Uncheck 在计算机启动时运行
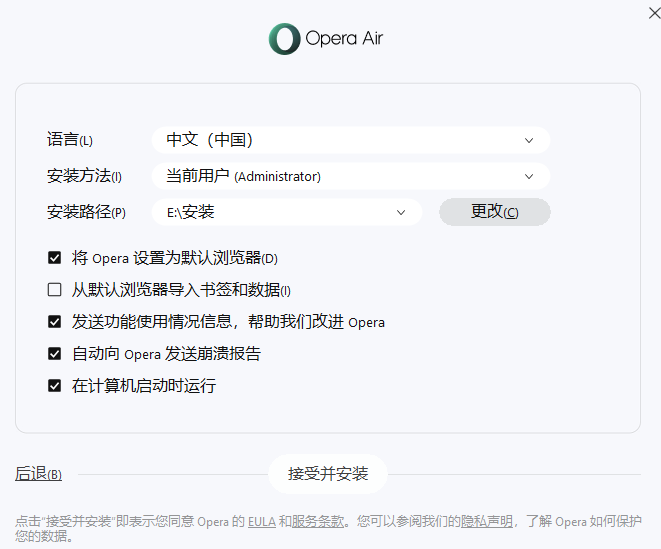Image resolution: width=661 pixels, height=549 pixels. (x=54, y=385)
